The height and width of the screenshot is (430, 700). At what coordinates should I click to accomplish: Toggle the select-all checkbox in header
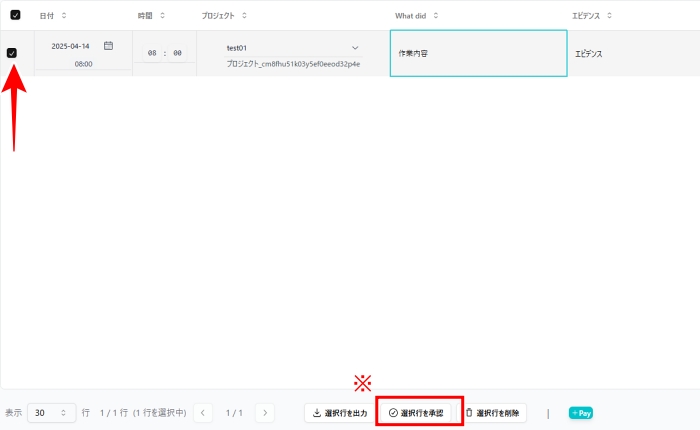pyautogui.click(x=15, y=16)
